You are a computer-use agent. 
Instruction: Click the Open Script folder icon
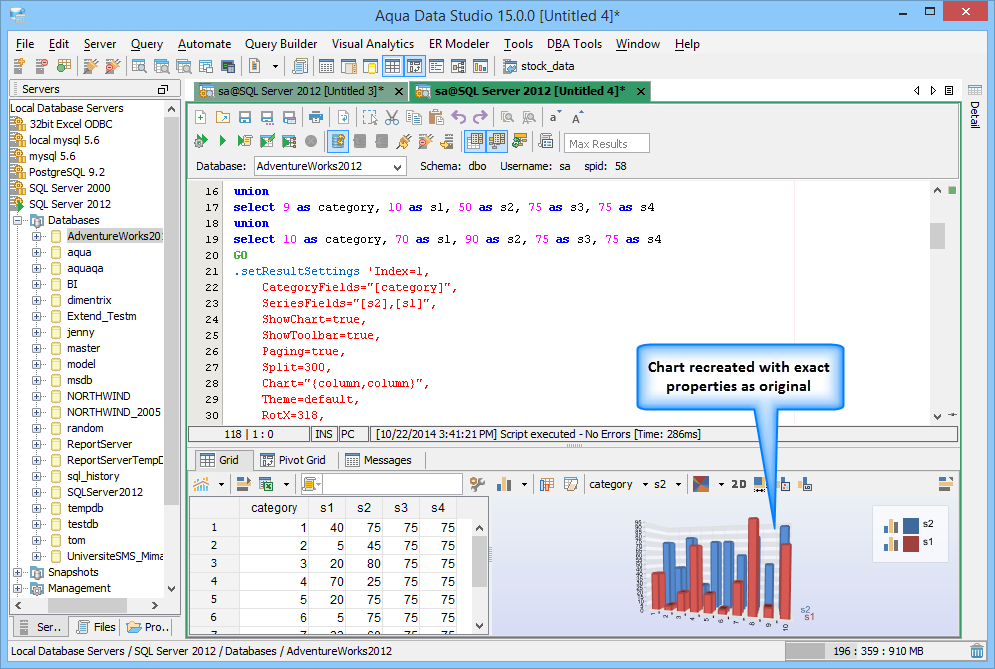tap(223, 117)
